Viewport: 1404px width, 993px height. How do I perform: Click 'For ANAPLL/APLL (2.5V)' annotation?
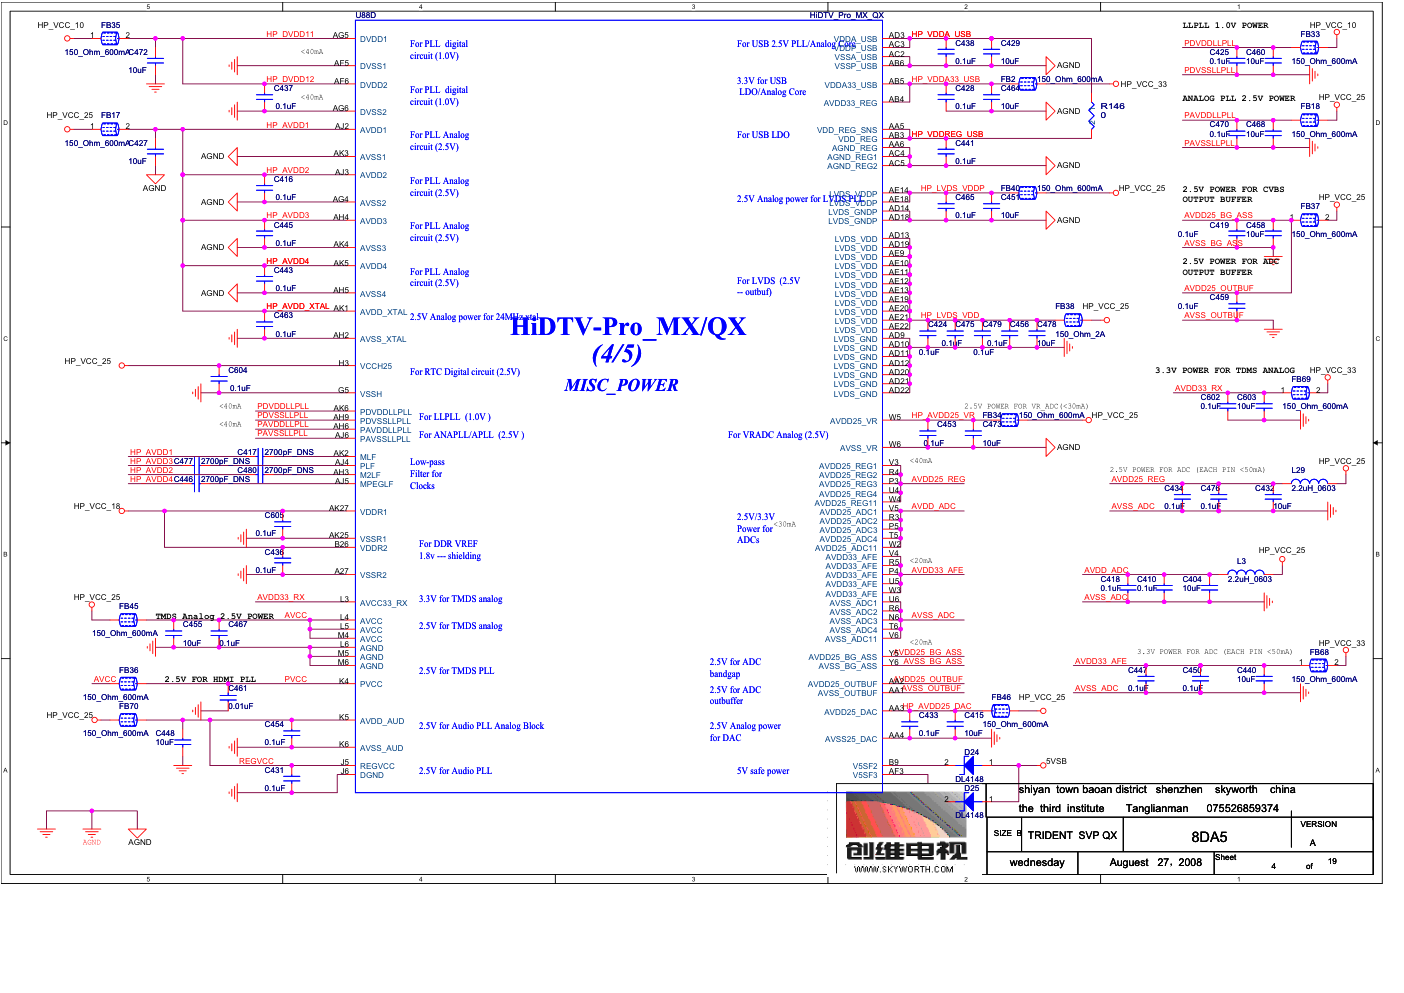coord(471,435)
